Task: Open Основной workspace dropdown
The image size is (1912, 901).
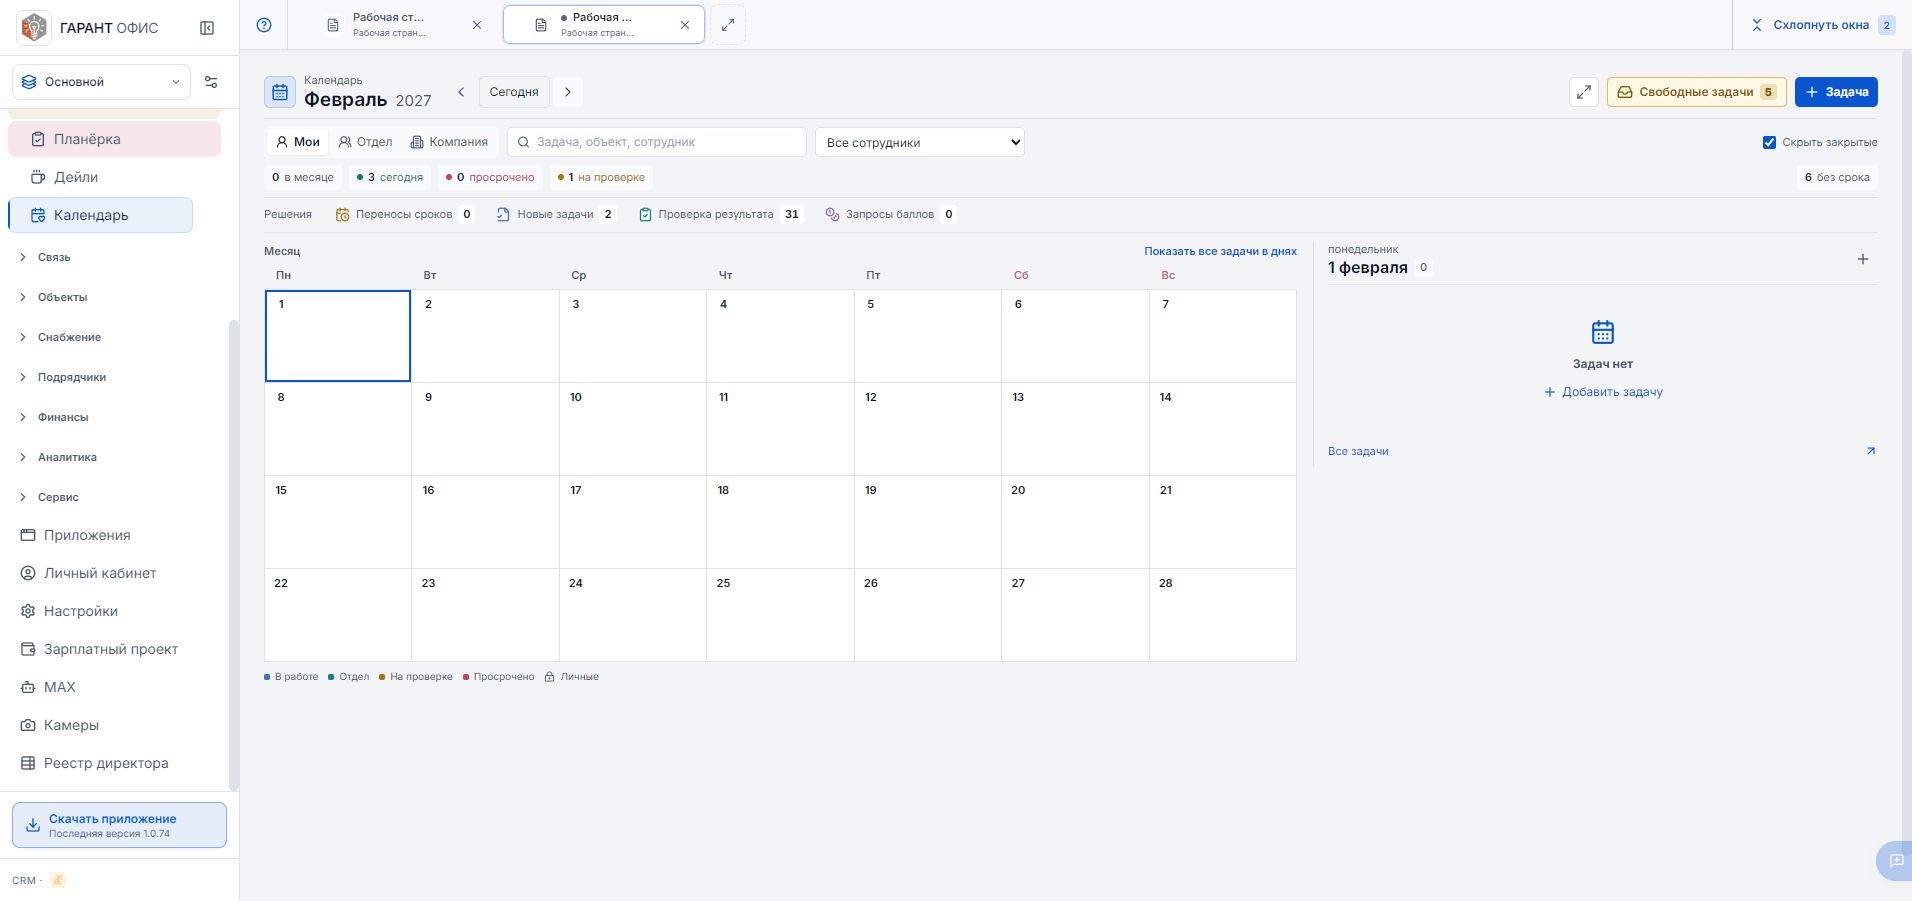Action: pos(101,82)
